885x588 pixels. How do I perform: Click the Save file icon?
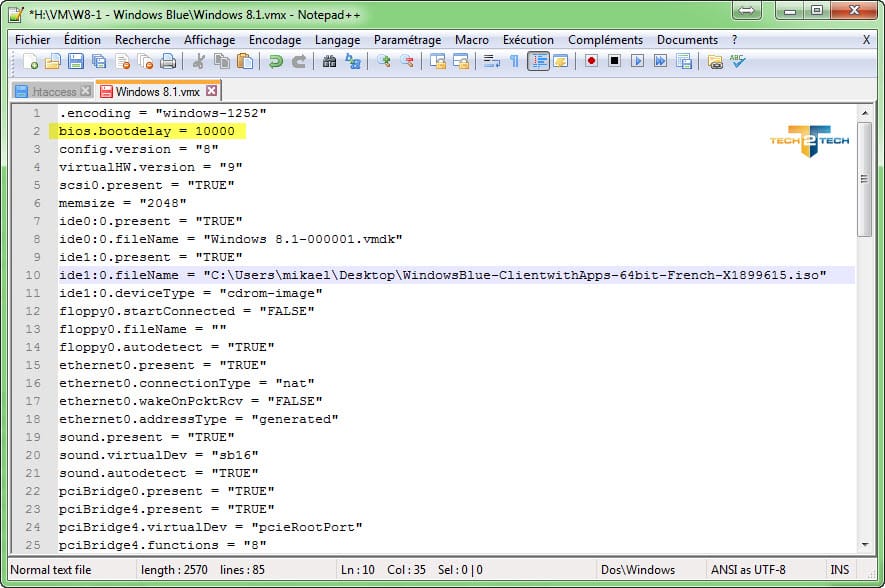tap(76, 62)
